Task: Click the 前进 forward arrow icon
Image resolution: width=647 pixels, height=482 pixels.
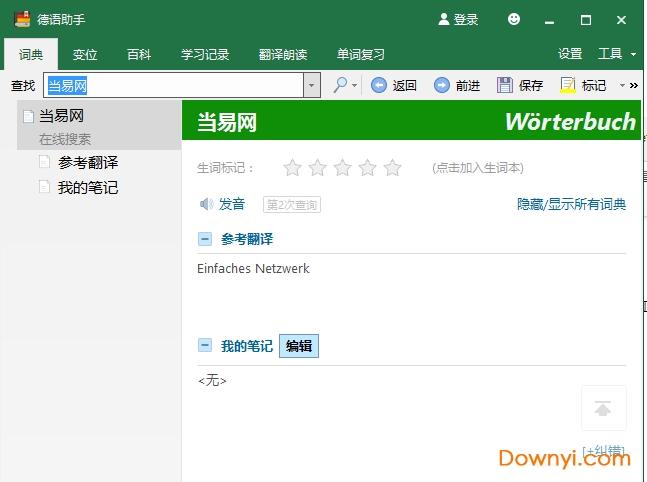Action: (441, 86)
